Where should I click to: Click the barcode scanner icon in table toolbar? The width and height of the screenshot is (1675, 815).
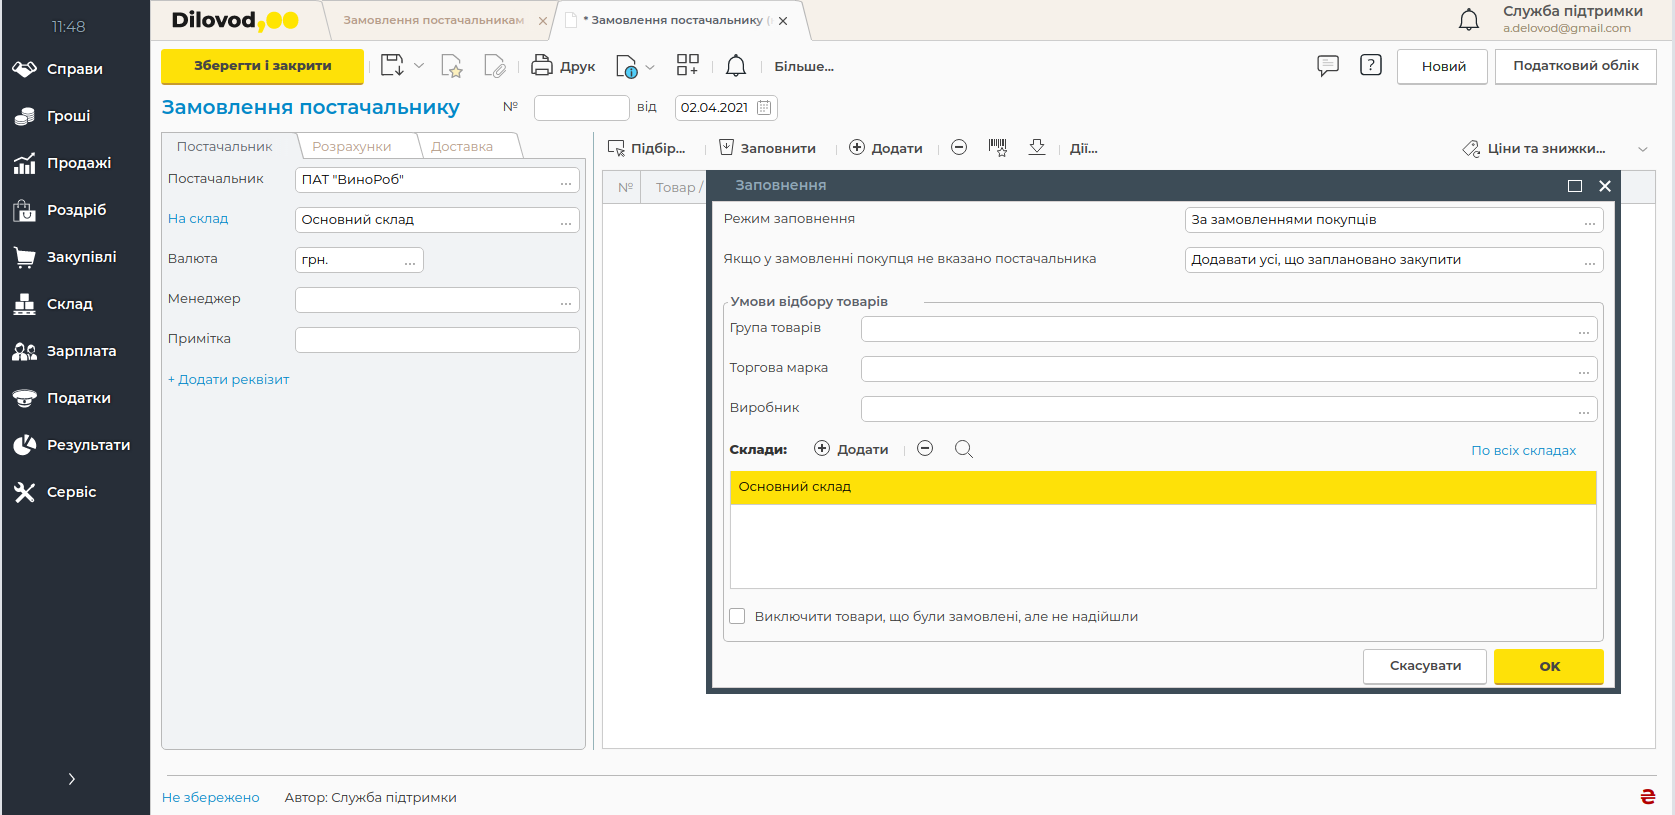[997, 148]
